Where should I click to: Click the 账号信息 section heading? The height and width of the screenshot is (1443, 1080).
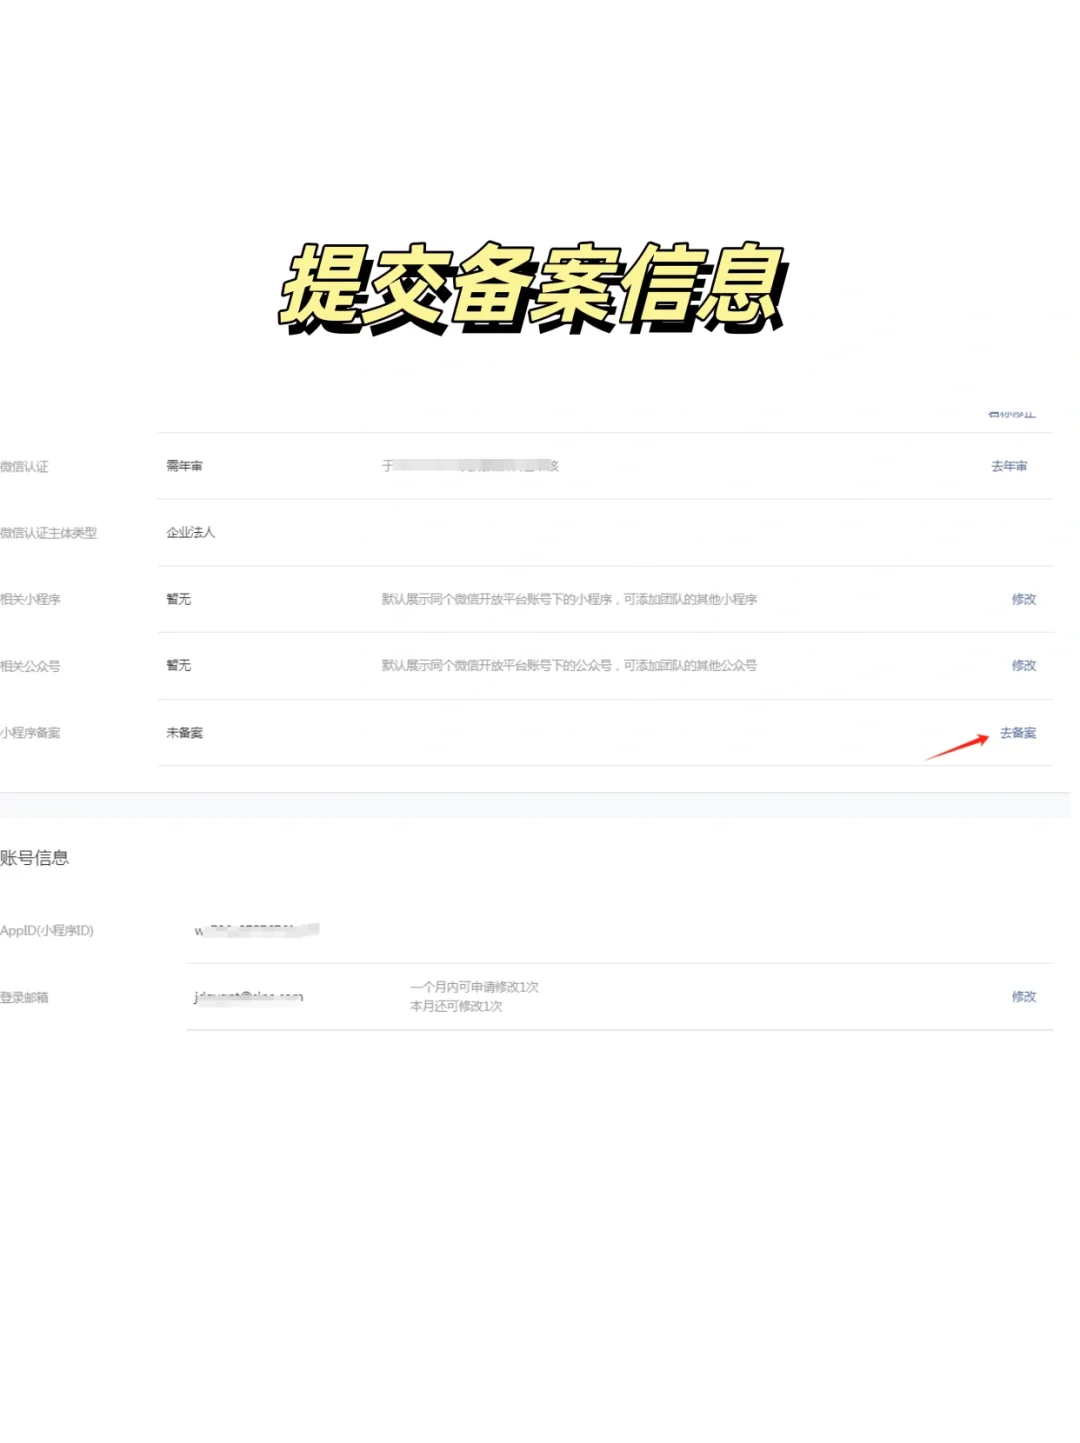37,856
